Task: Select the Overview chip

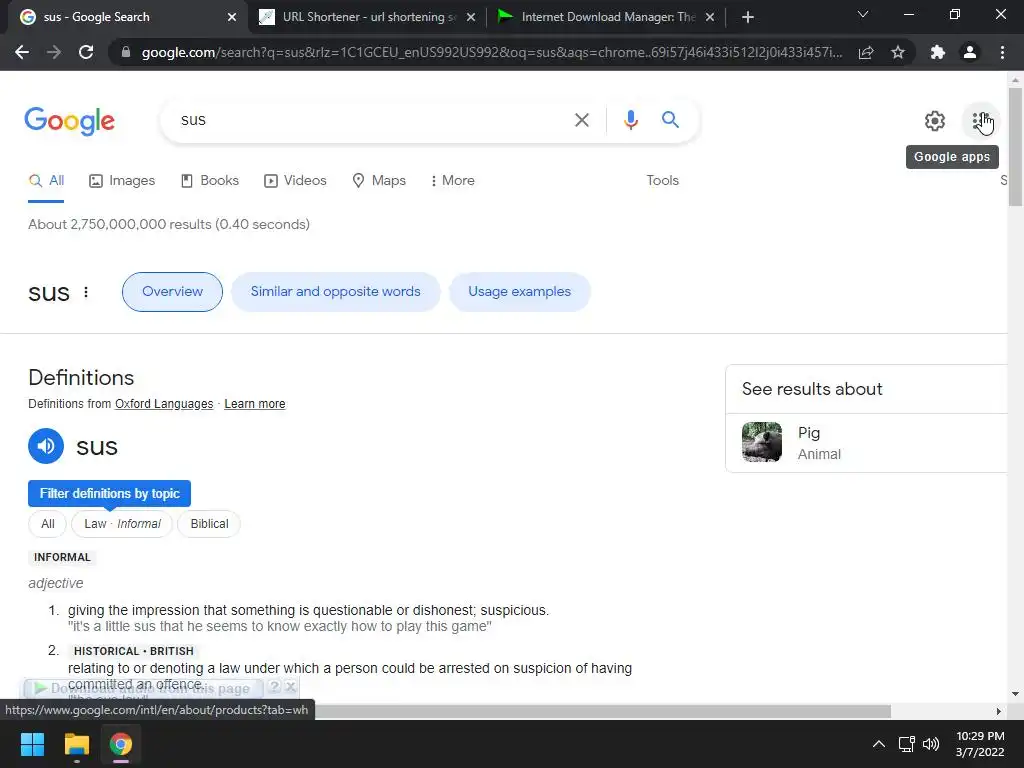Action: [172, 292]
